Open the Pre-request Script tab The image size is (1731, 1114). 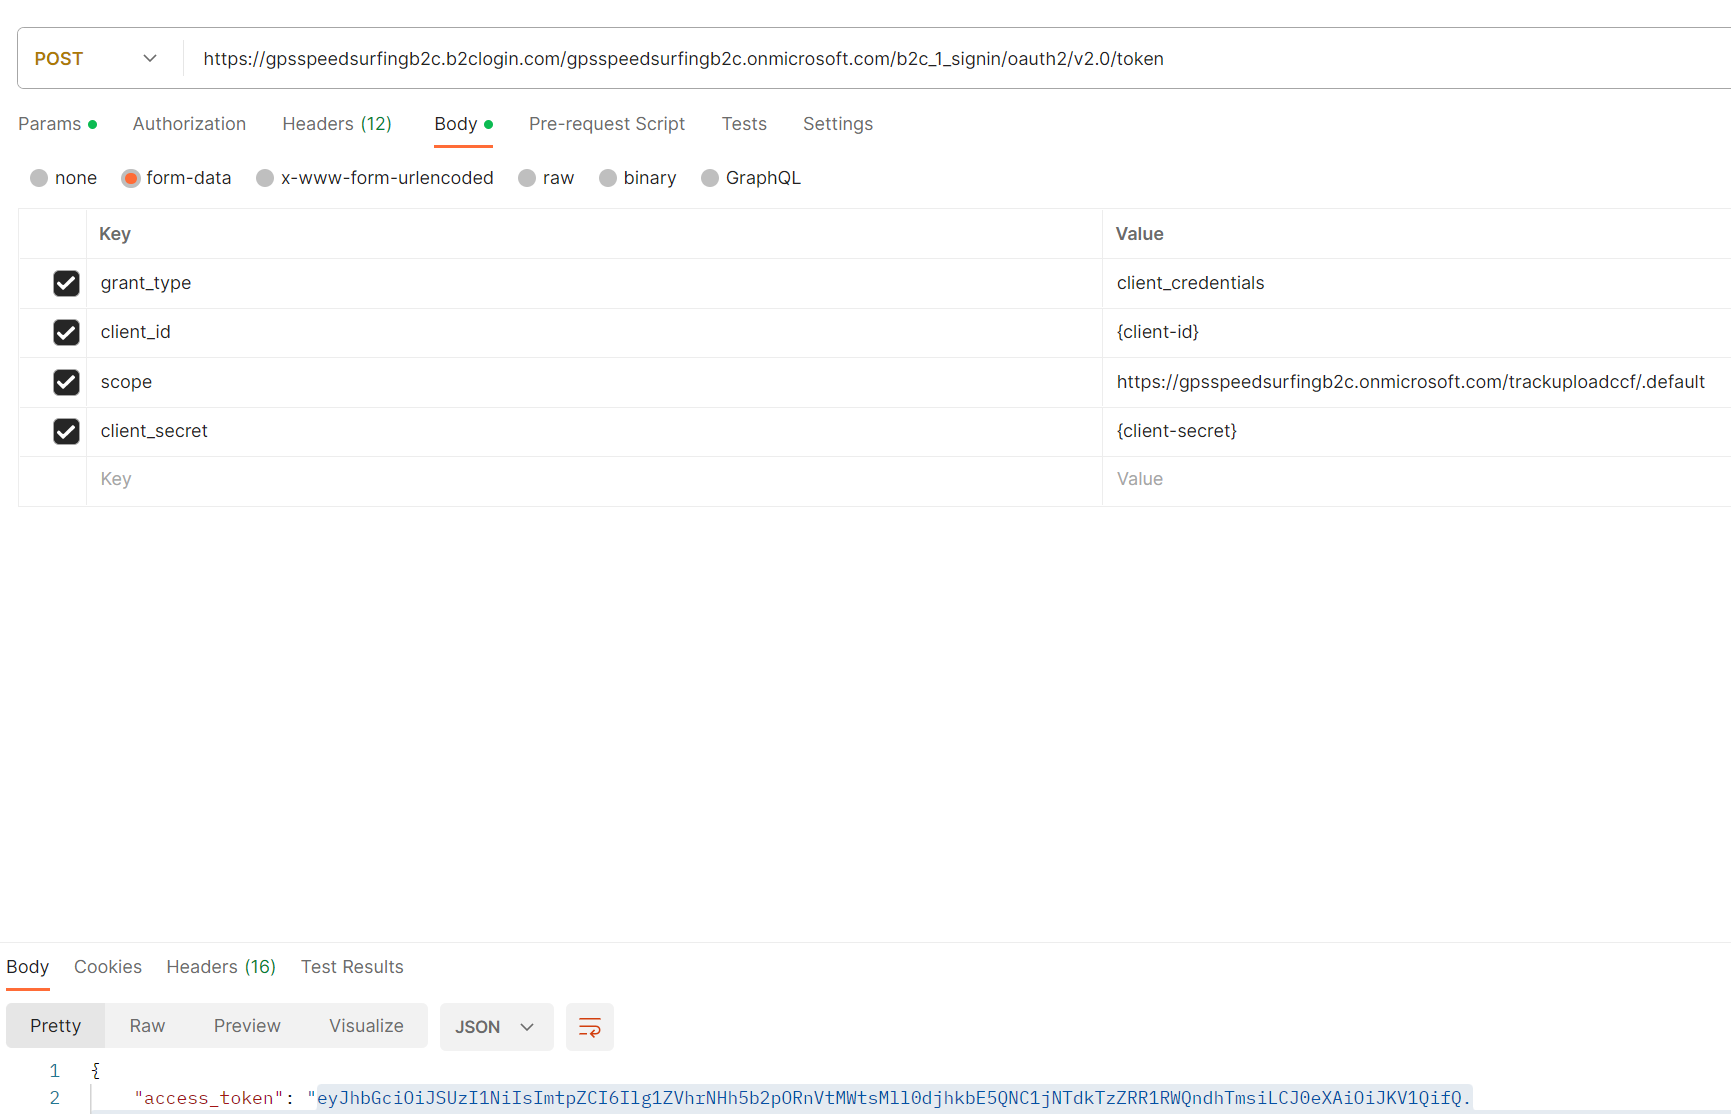[x=606, y=123]
